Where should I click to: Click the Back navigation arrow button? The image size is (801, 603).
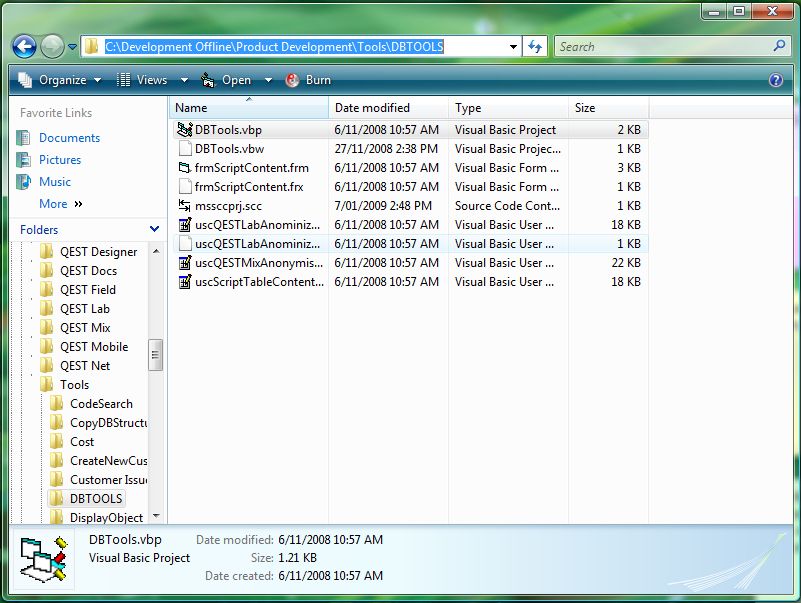(x=25, y=46)
